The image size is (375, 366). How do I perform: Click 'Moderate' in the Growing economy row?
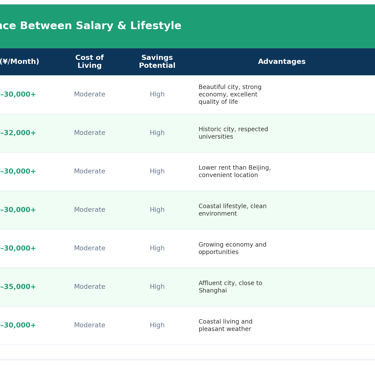click(89, 248)
